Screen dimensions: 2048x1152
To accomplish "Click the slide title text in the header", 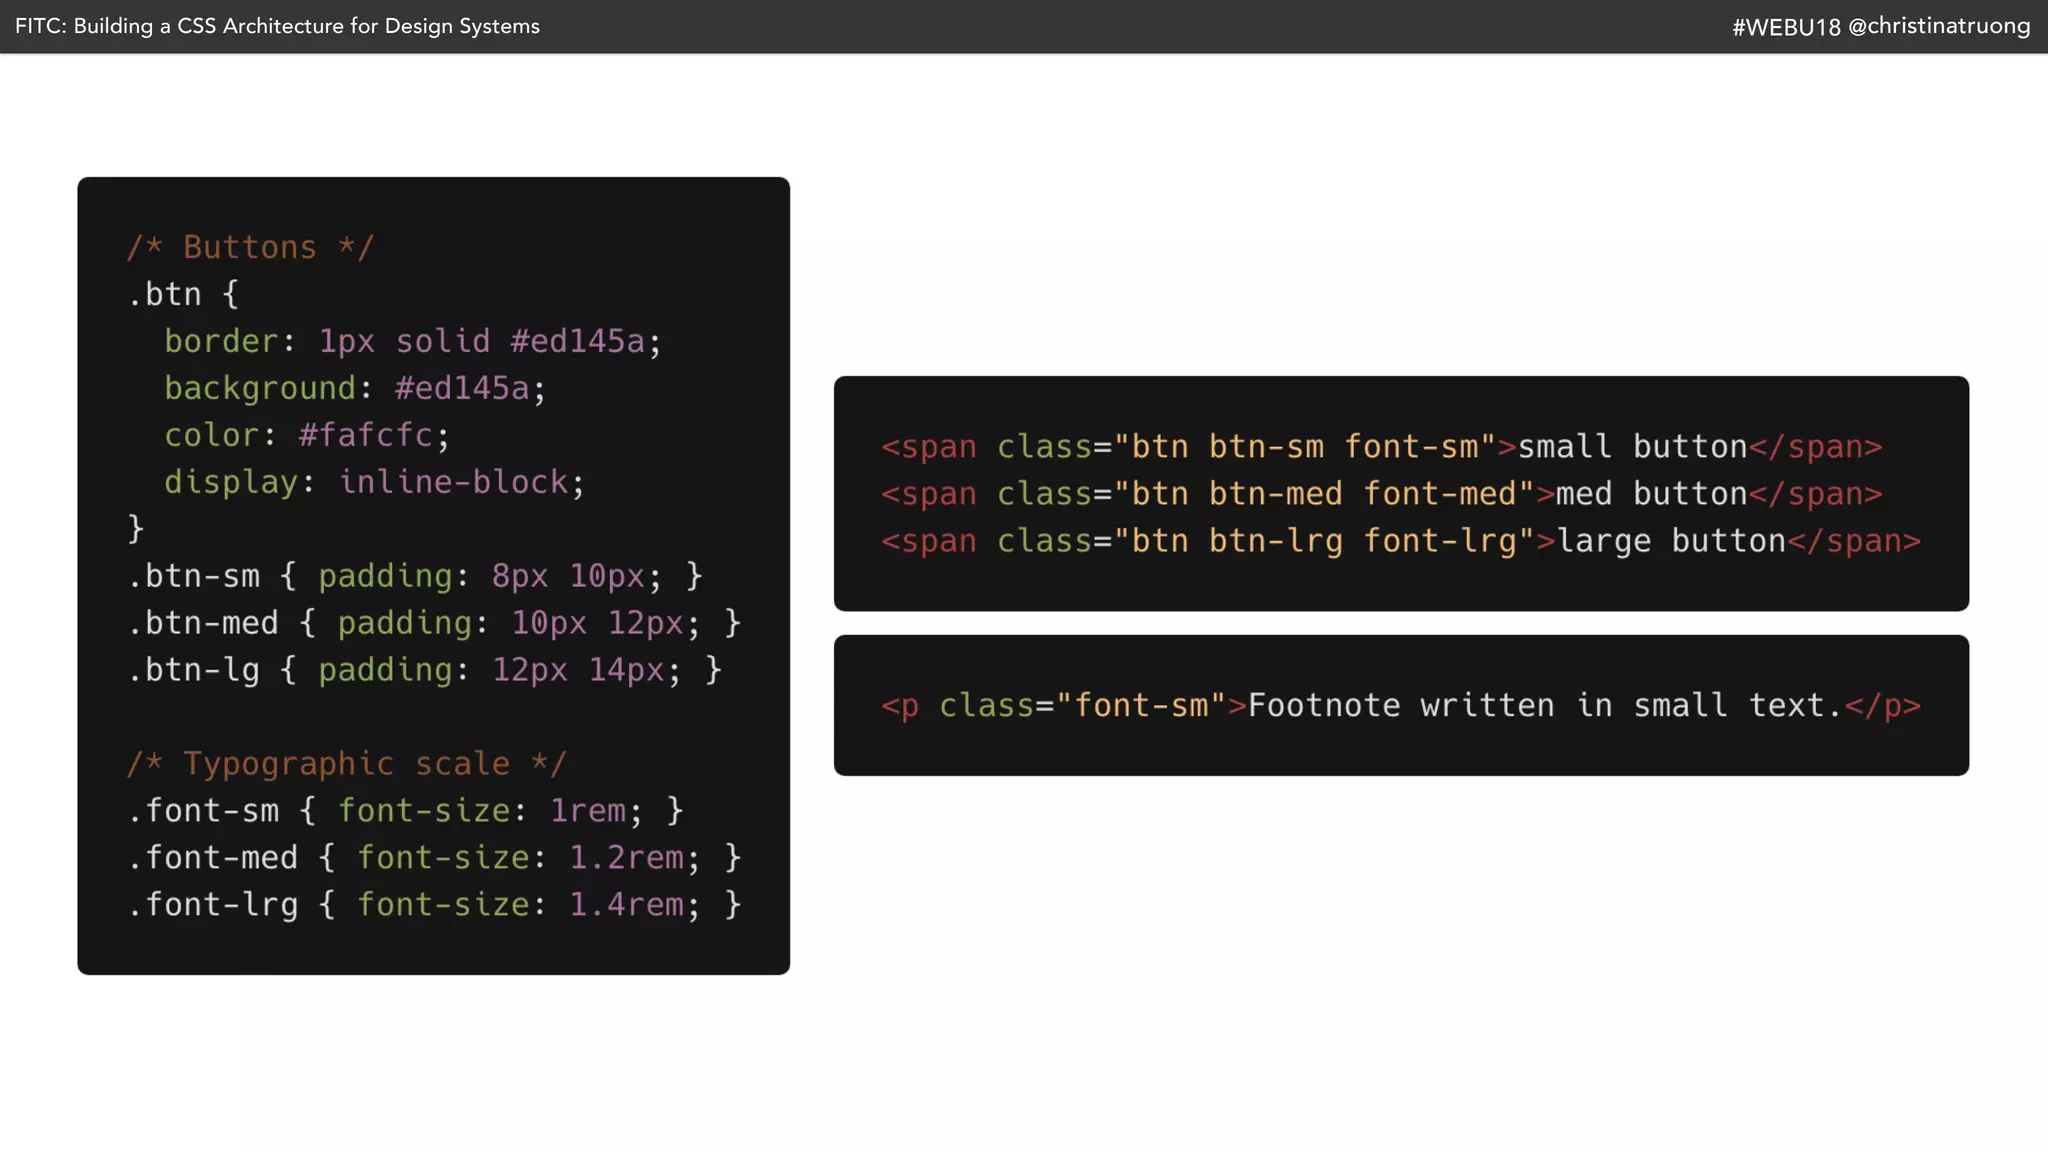I will pyautogui.click(x=277, y=26).
